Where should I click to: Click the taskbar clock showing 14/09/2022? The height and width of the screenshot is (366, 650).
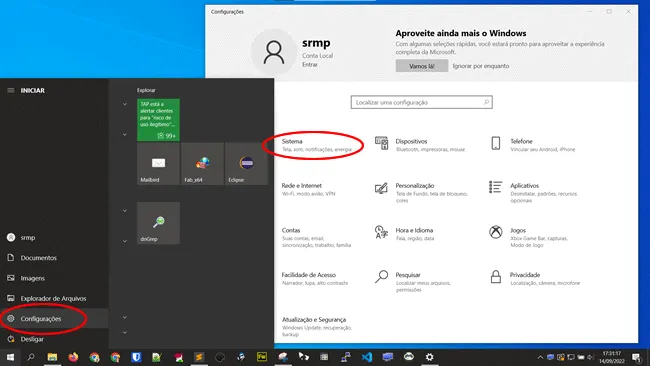pos(611,357)
